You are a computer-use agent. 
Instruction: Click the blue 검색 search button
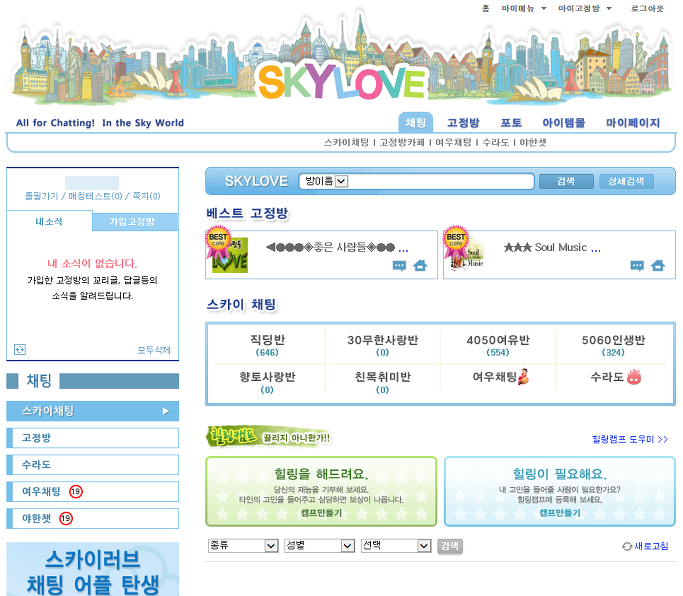(x=566, y=181)
